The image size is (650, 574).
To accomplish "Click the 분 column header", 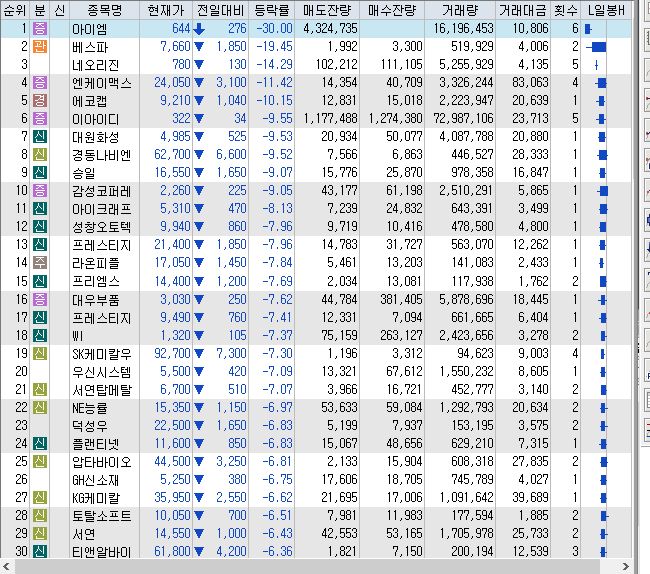I will click(x=40, y=10).
